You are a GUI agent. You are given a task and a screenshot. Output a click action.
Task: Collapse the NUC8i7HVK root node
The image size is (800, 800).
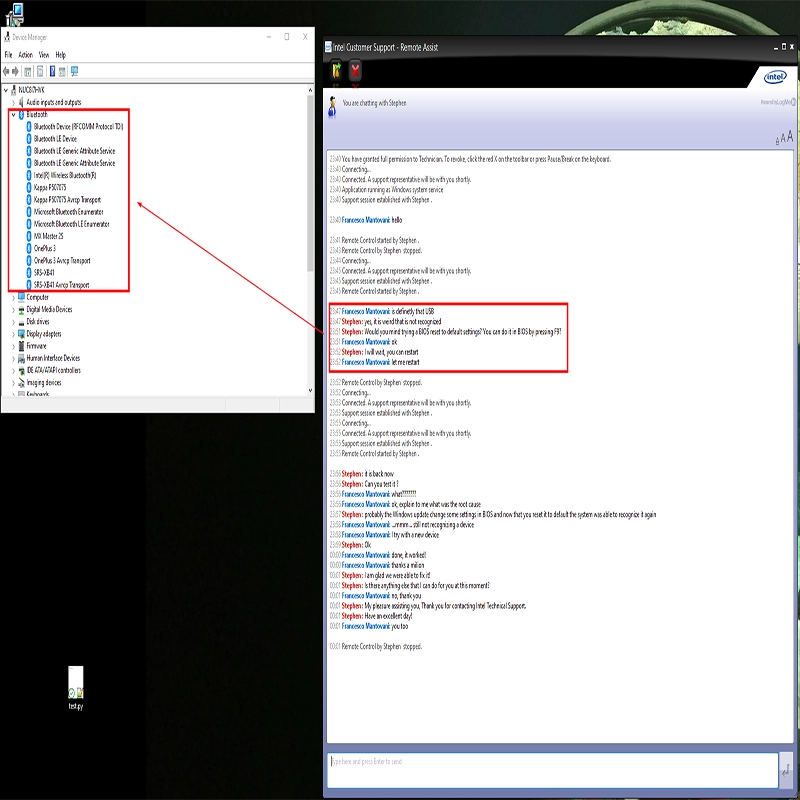point(6,90)
